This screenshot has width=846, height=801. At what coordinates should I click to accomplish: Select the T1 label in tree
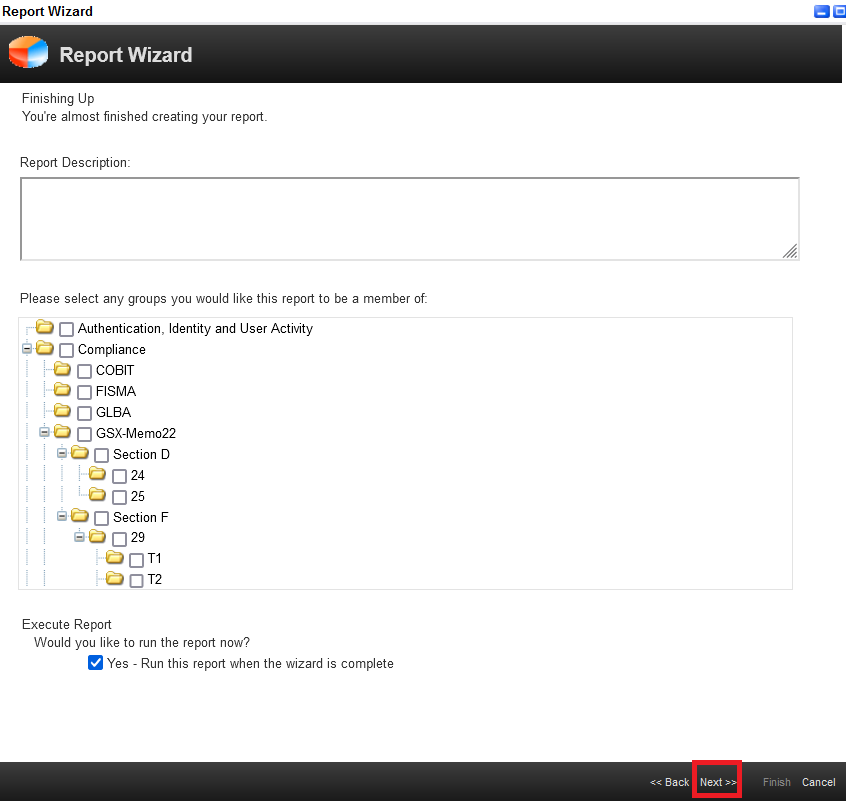coord(154,558)
